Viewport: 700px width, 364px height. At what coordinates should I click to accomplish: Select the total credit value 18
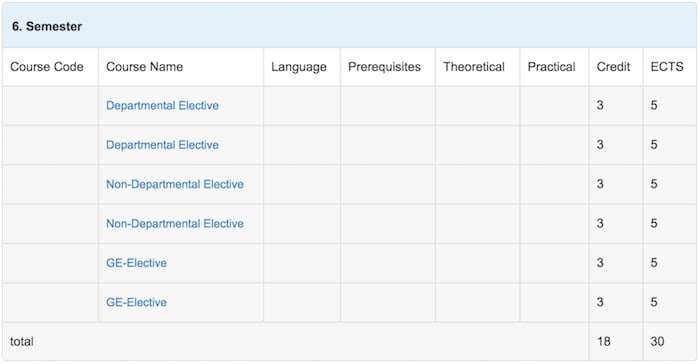pos(604,341)
